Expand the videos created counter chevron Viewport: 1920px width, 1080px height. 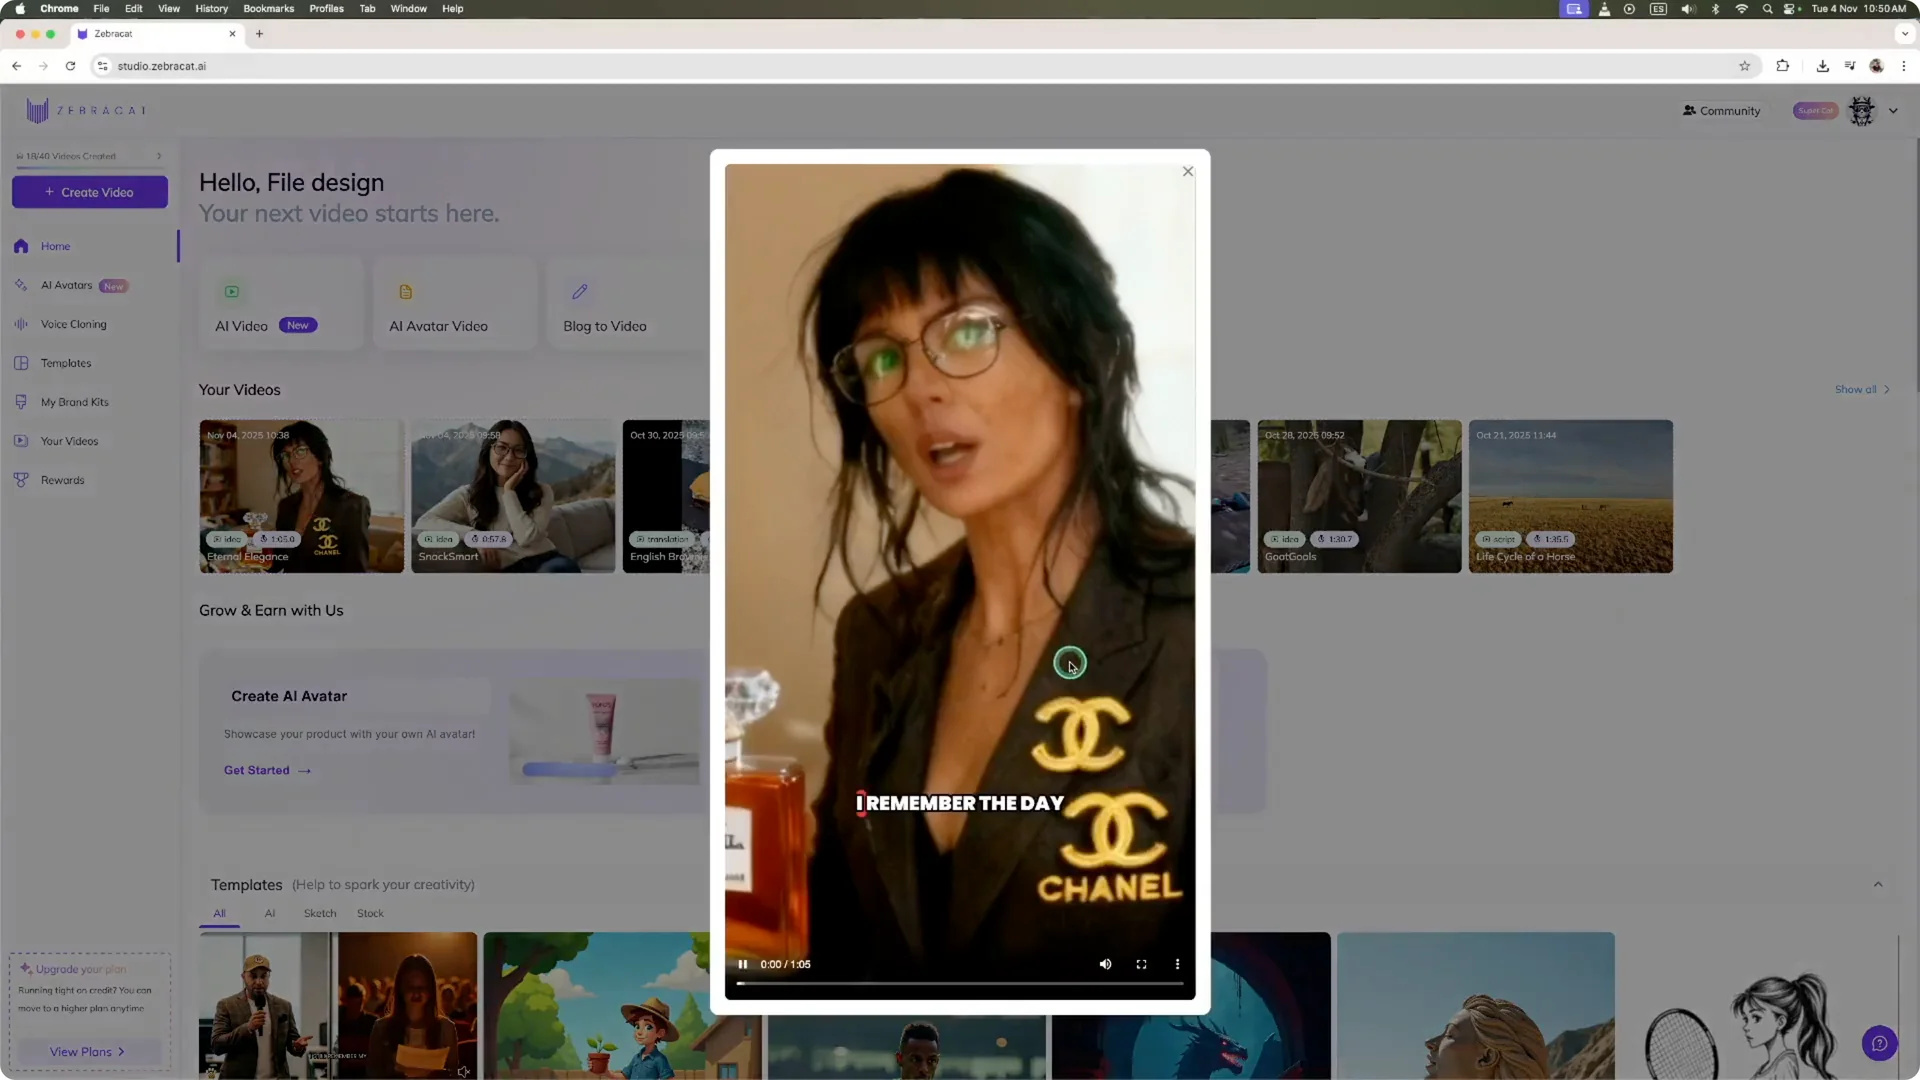click(x=159, y=156)
